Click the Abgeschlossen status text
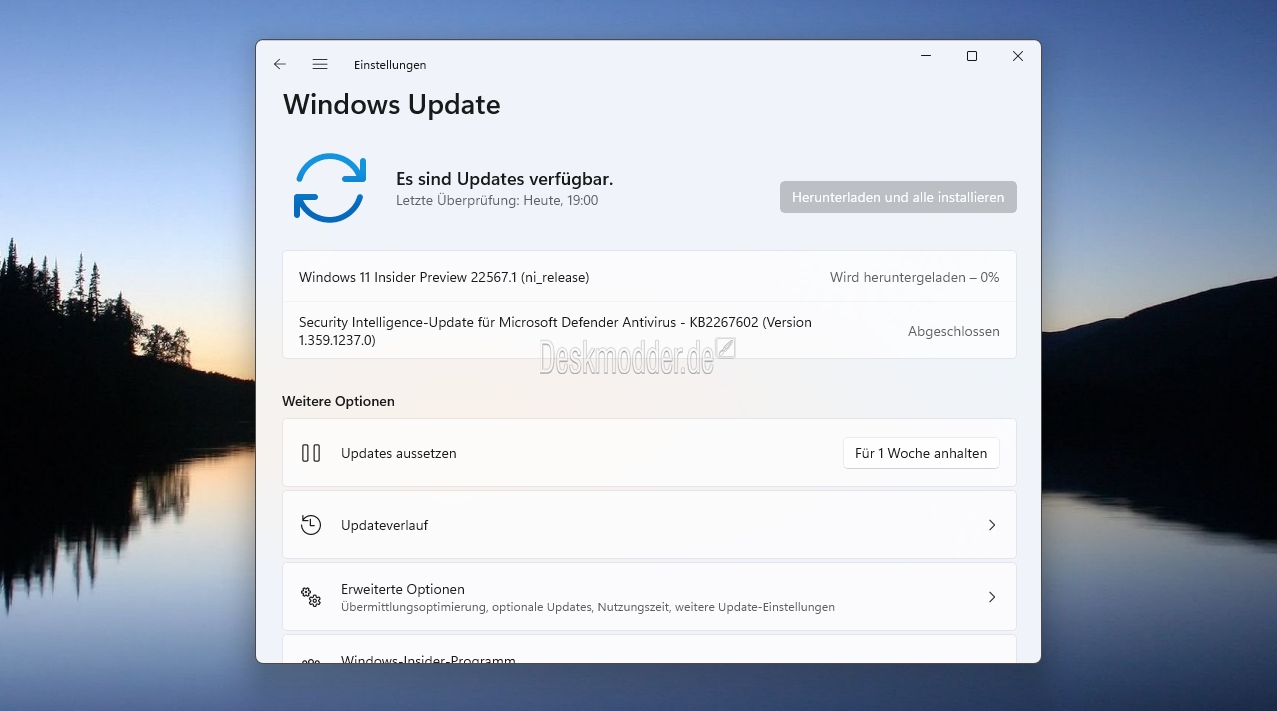The image size is (1277, 711). (x=953, y=331)
